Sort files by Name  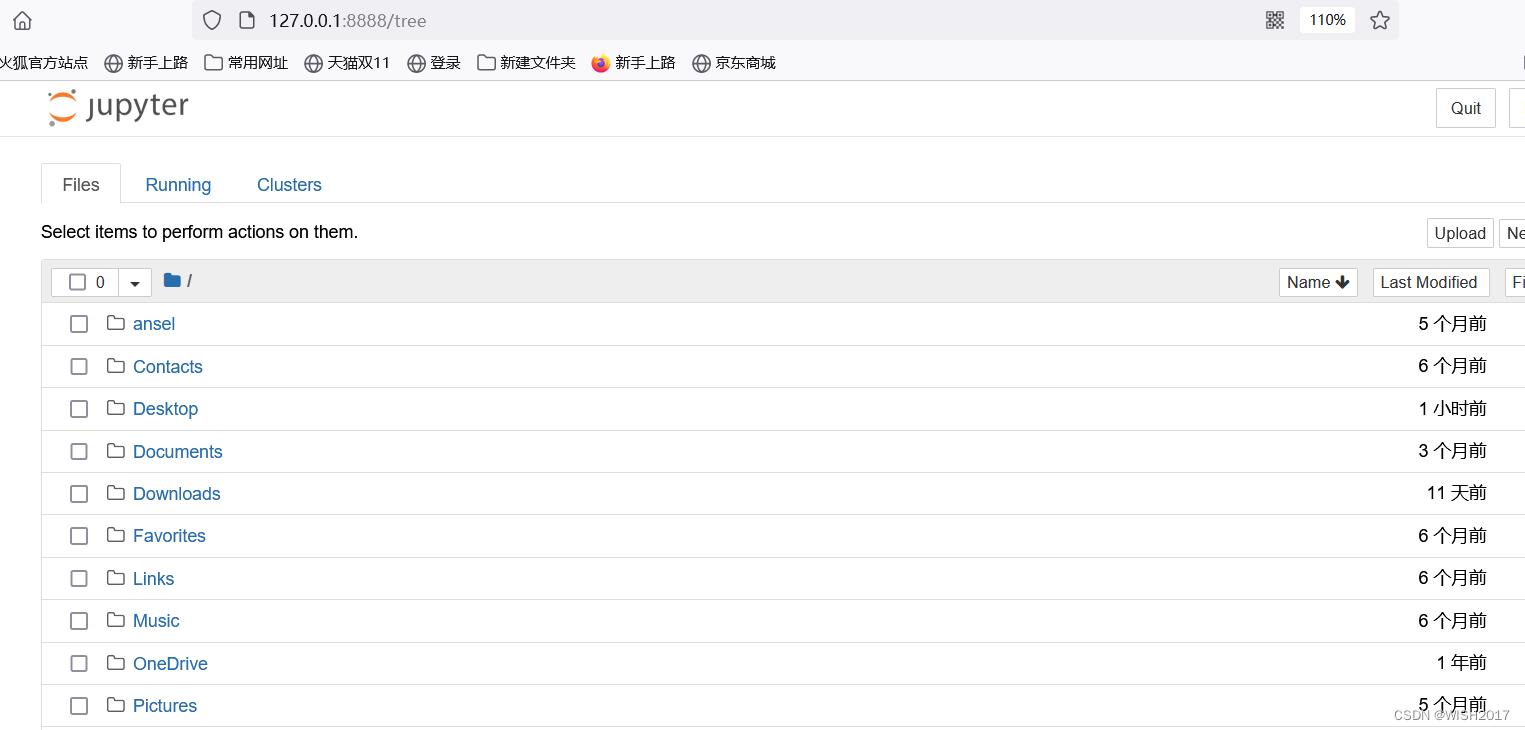[1318, 282]
